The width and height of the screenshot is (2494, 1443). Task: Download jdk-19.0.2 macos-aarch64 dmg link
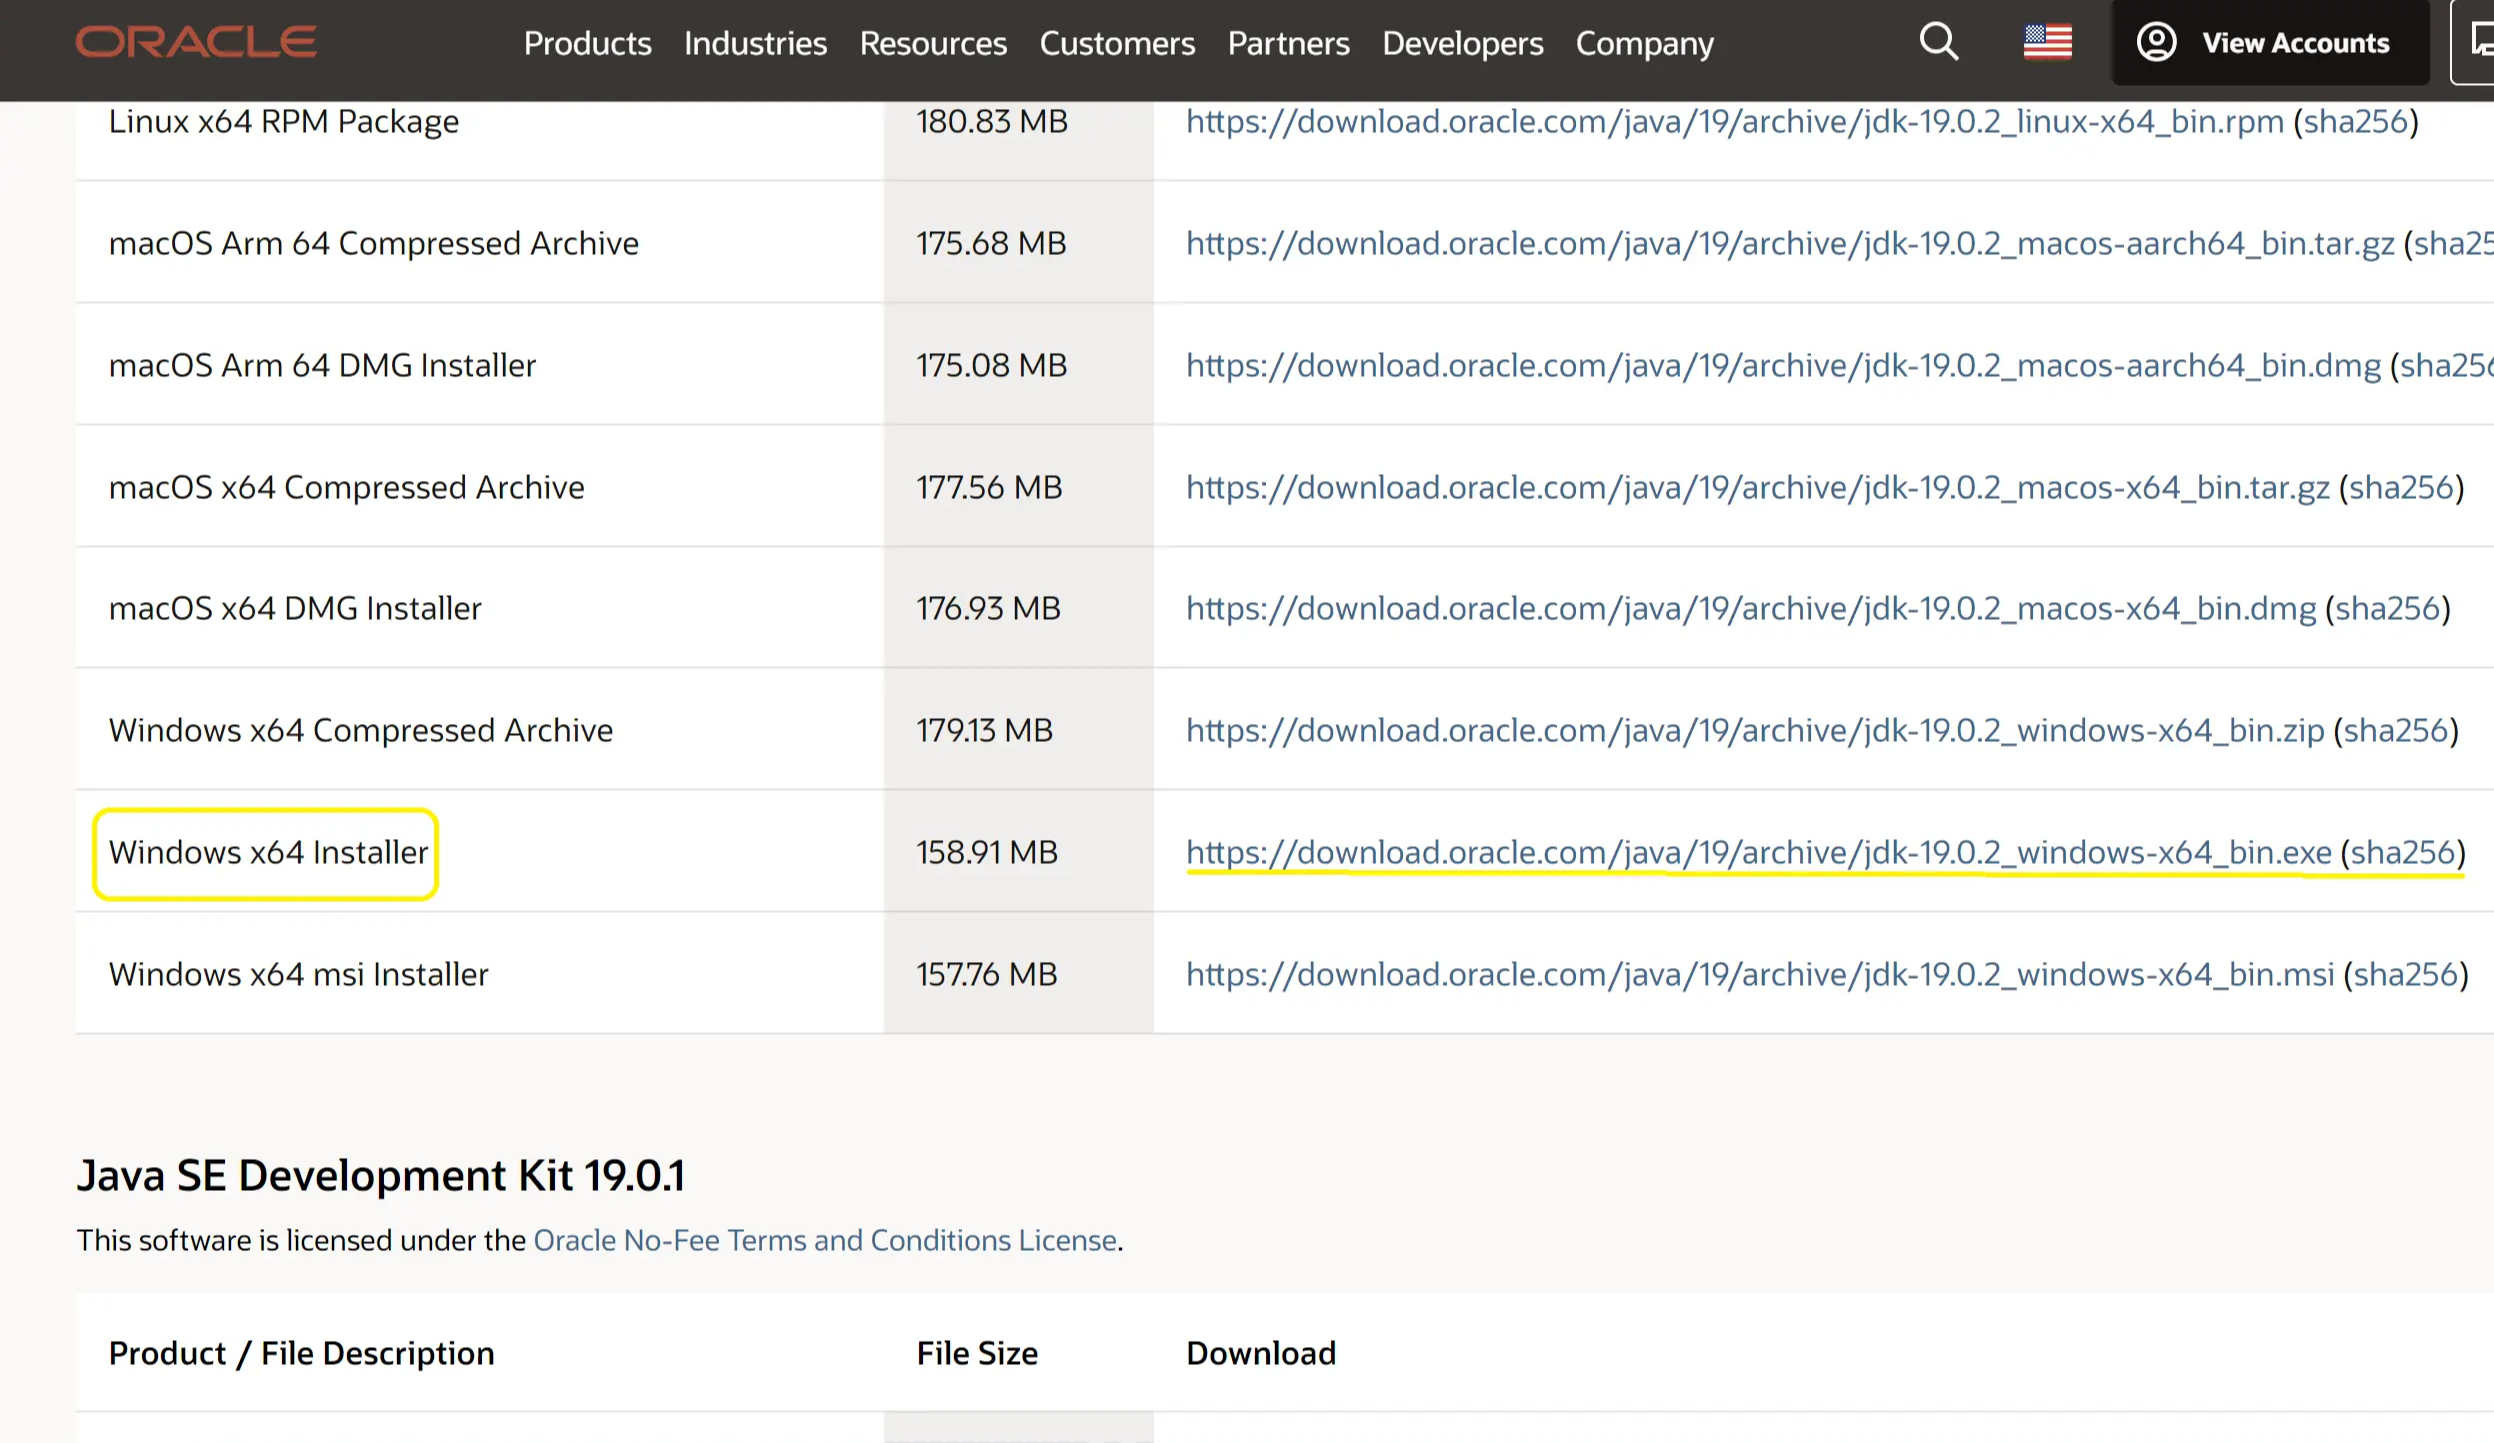[x=1783, y=365]
